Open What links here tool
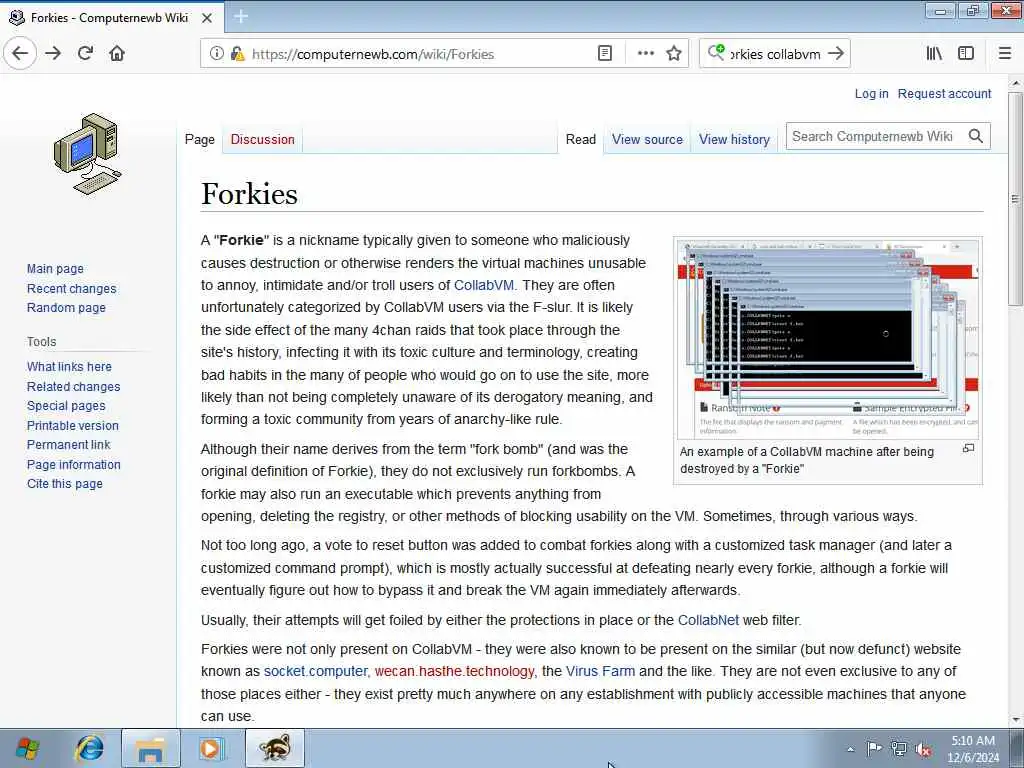This screenshot has width=1024, height=768. point(69,366)
